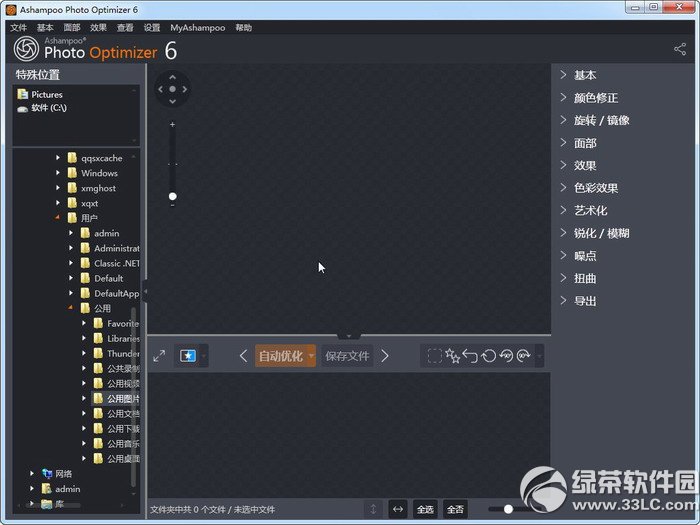Open the 查看 menu
The height and width of the screenshot is (525, 700).
click(x=125, y=28)
